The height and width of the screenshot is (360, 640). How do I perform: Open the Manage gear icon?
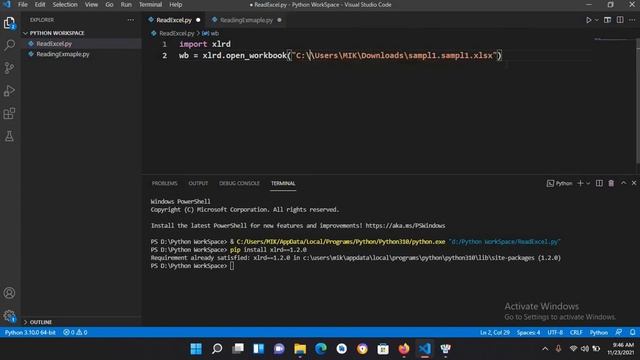tap(9, 316)
